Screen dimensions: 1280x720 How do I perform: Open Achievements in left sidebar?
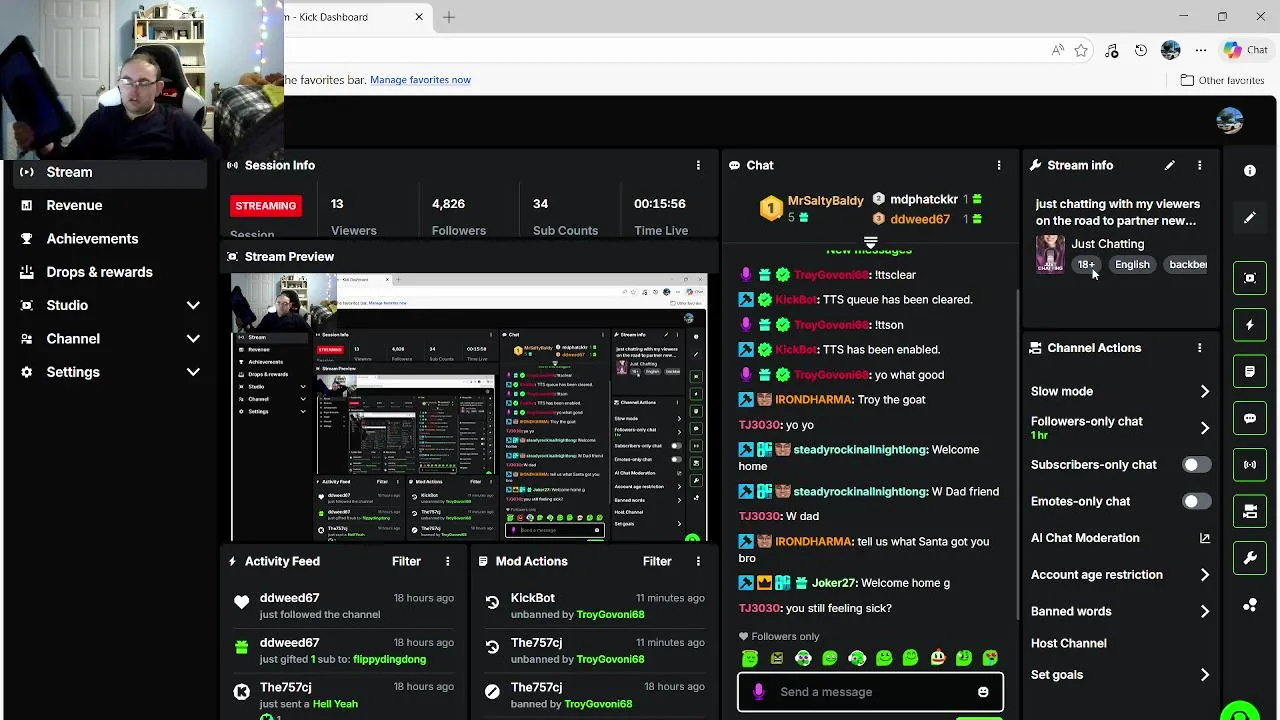(x=110, y=239)
